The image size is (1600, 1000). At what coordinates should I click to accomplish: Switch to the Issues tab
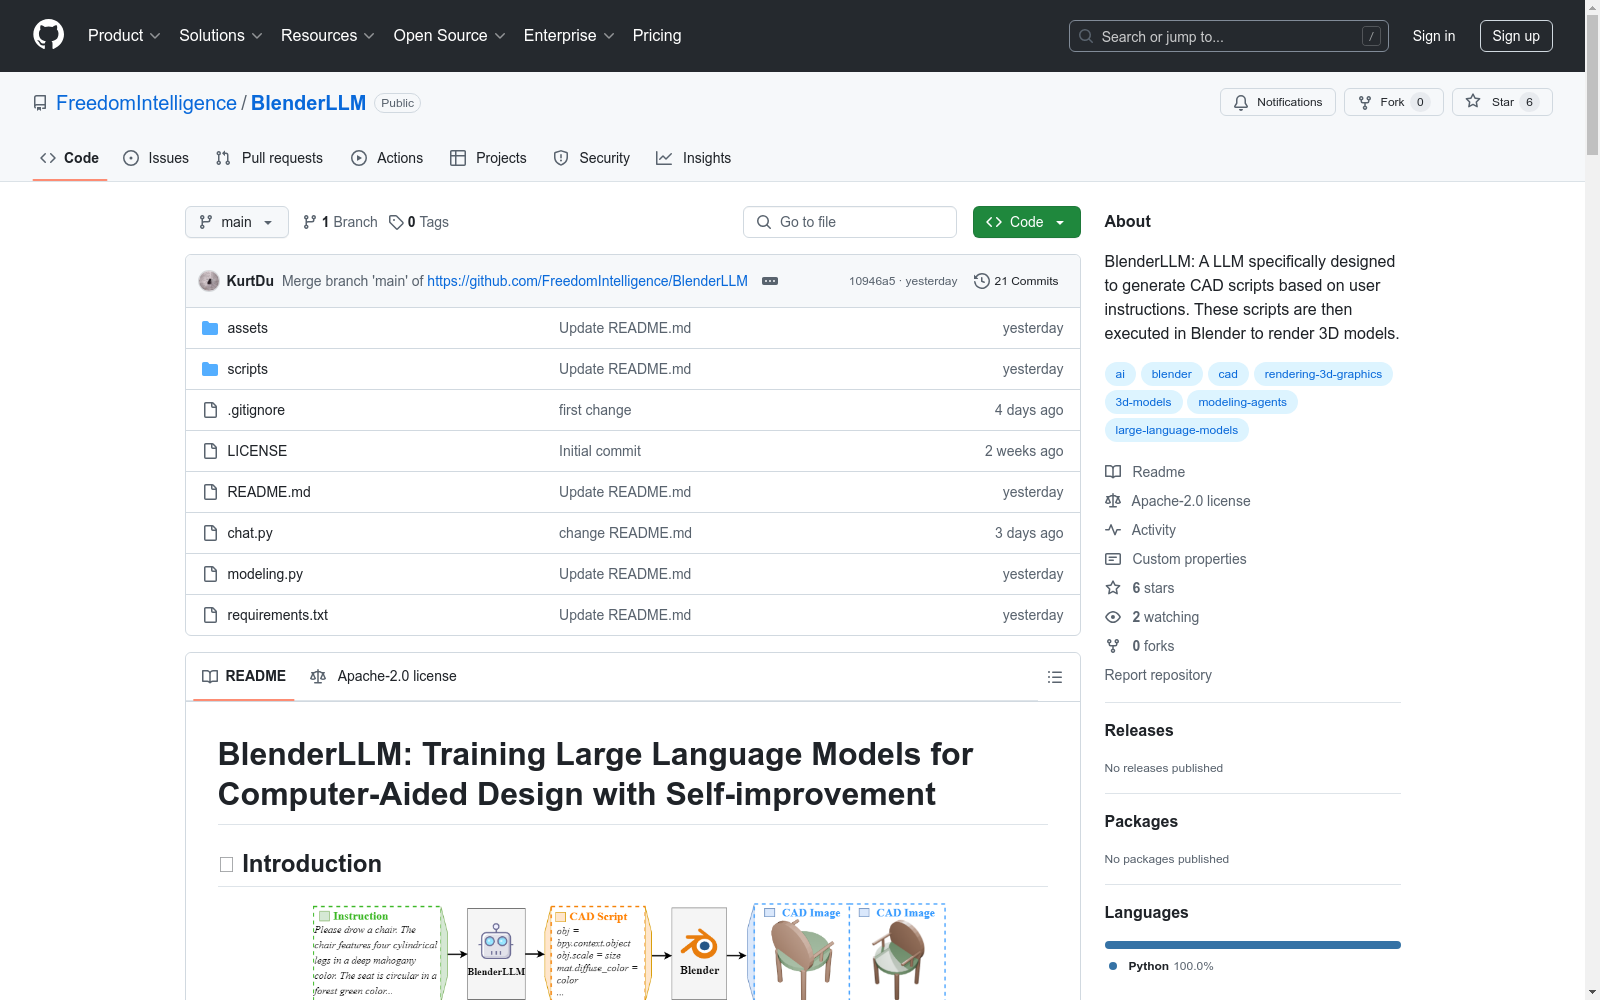156,158
